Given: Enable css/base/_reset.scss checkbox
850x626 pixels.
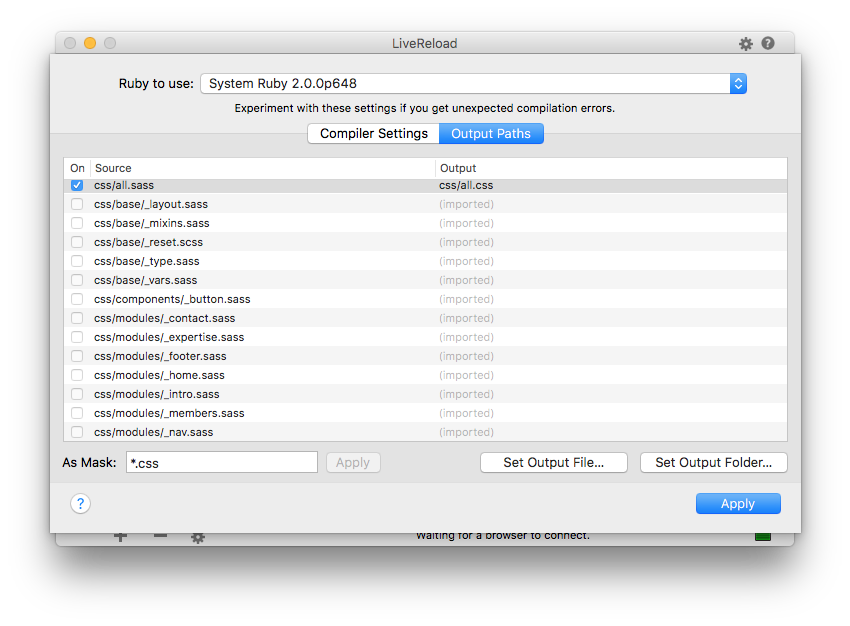Looking at the screenshot, I should pyautogui.click(x=77, y=242).
